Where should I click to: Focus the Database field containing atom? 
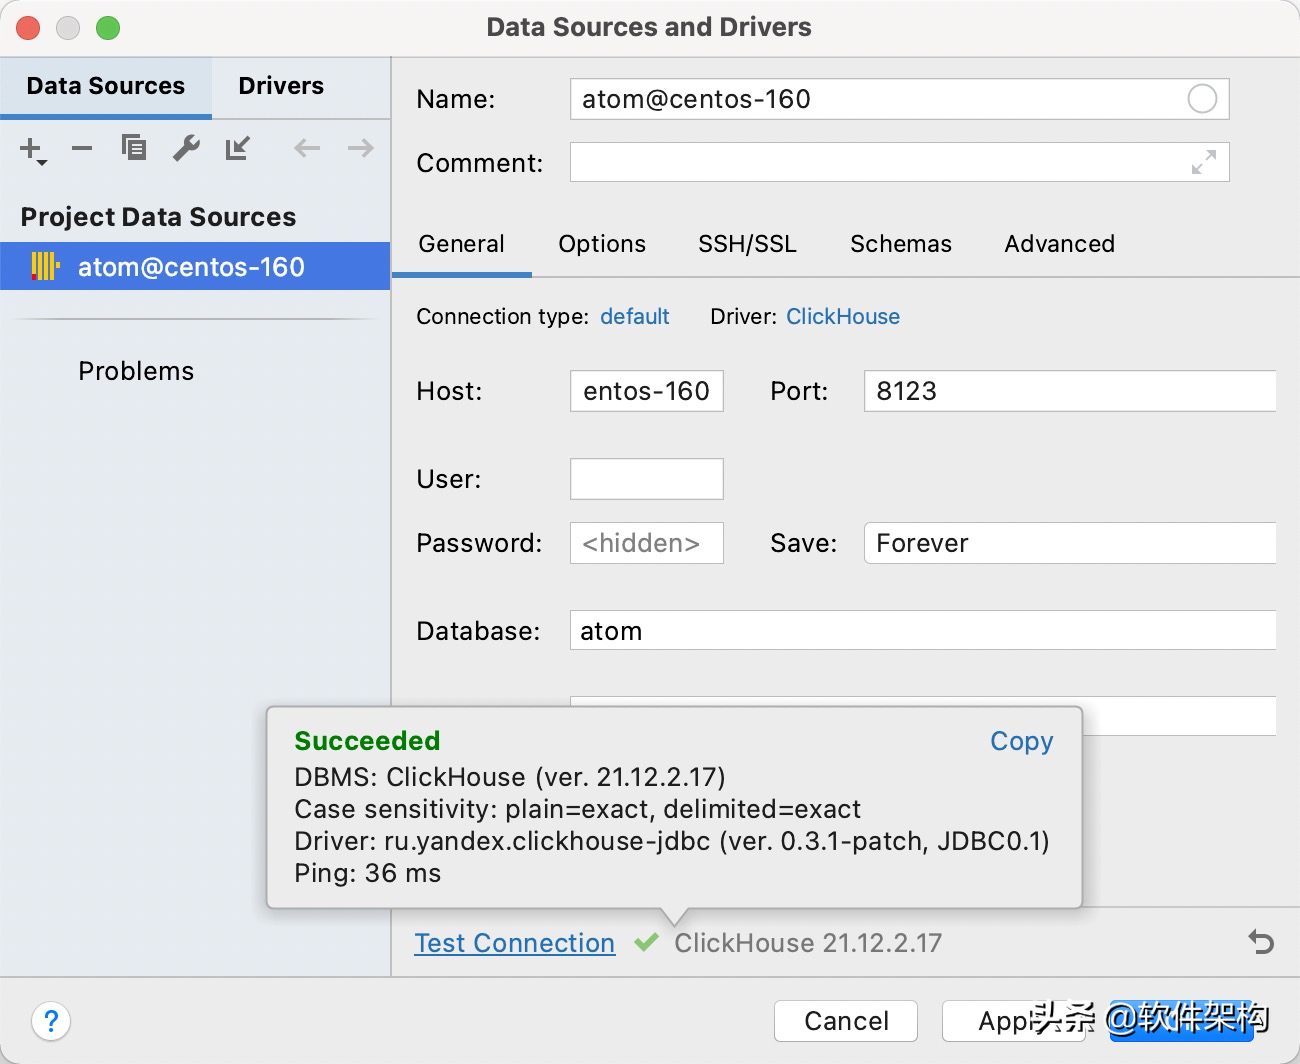click(x=923, y=631)
